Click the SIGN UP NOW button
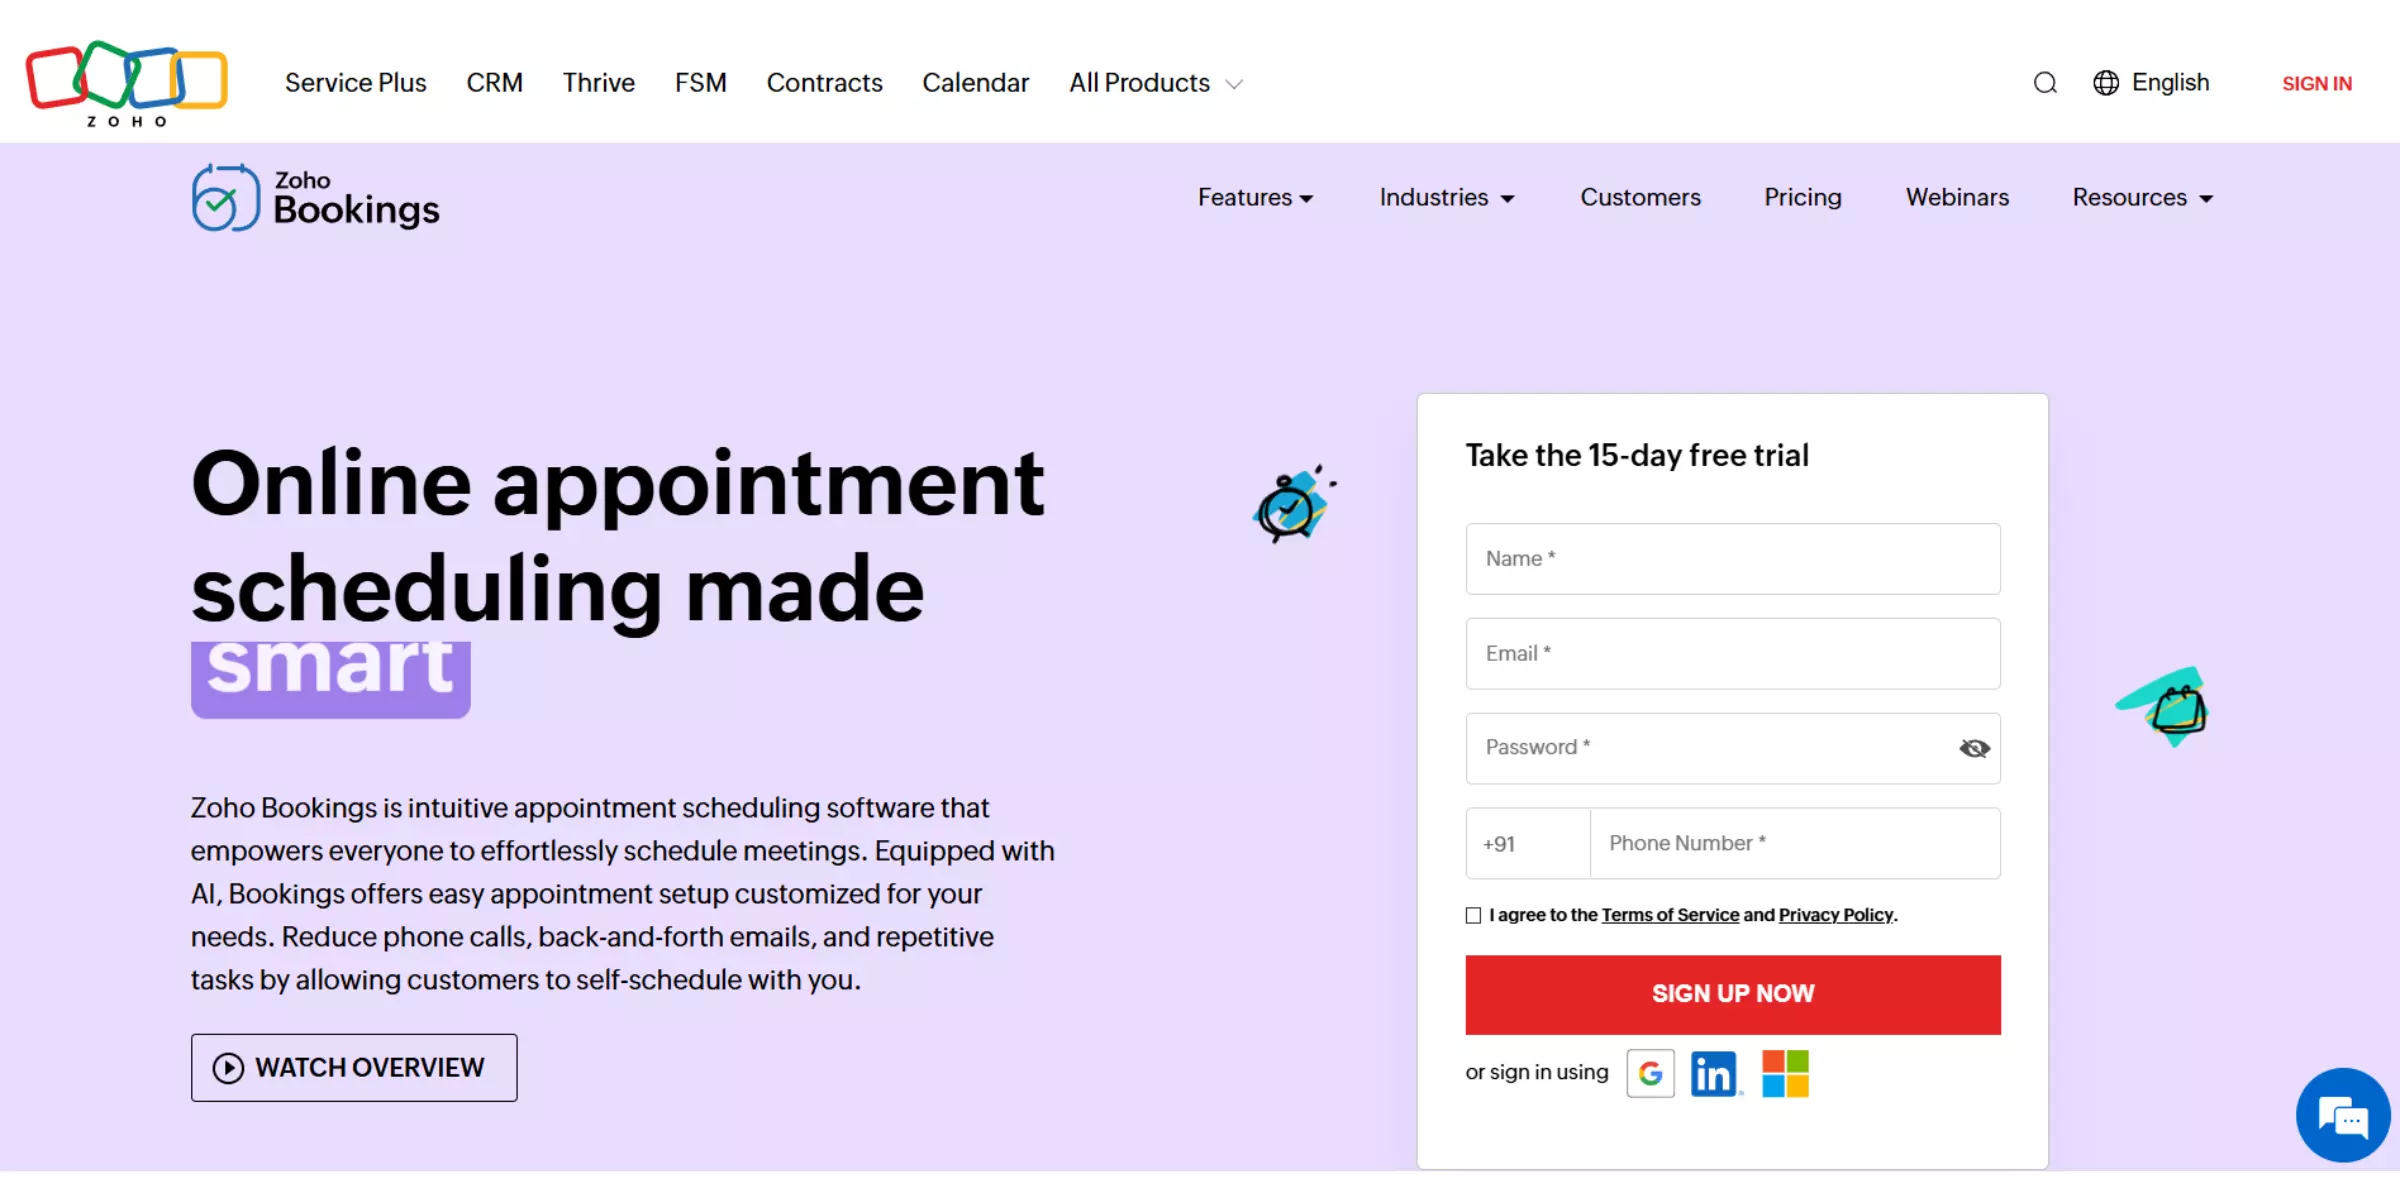This screenshot has height=1200, width=2400. point(1732,994)
